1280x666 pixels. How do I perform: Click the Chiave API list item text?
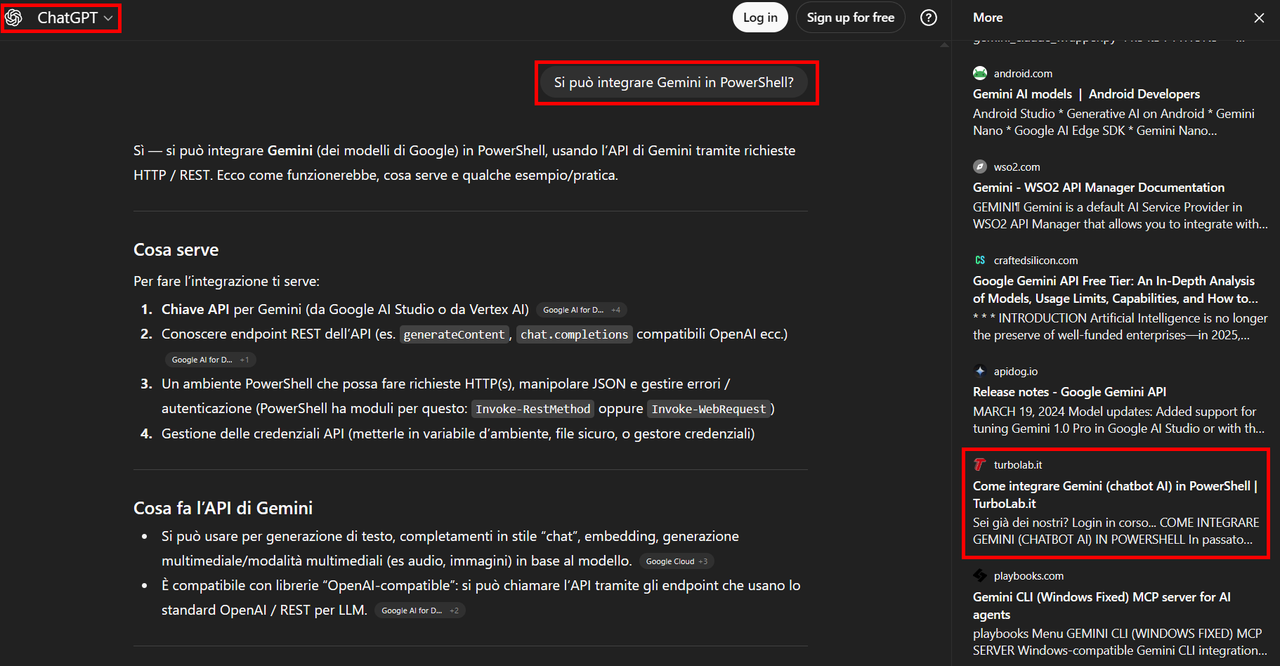coord(345,310)
